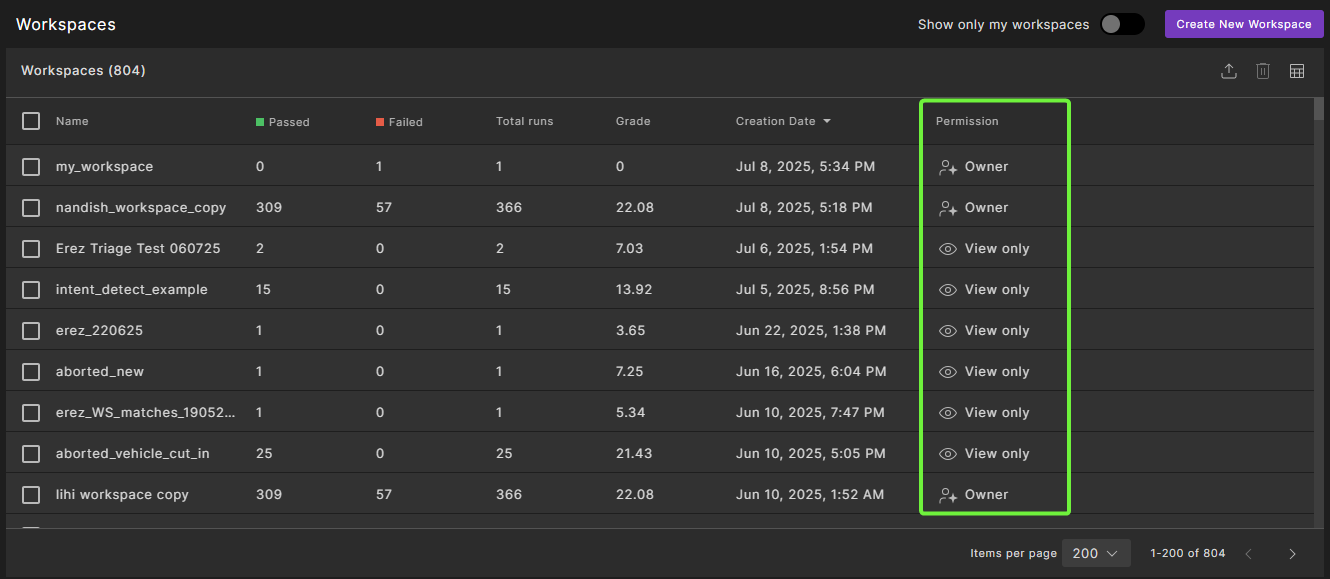
Task: Click the previous page arrow
Action: click(x=1248, y=554)
